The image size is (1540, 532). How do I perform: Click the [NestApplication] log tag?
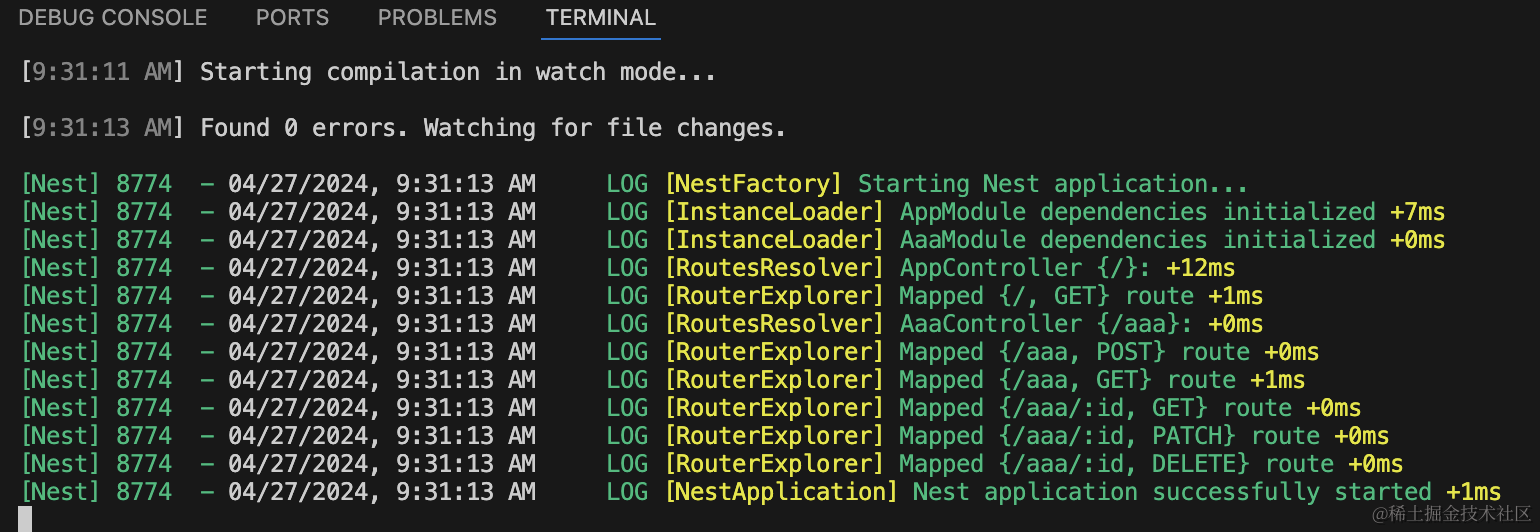tap(781, 492)
